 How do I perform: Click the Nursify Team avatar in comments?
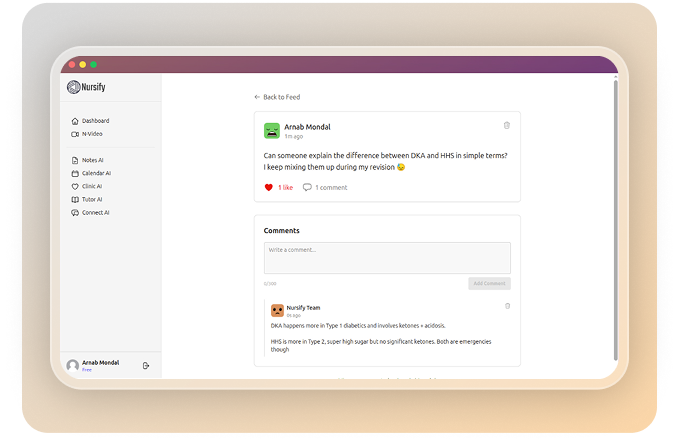[277, 311]
